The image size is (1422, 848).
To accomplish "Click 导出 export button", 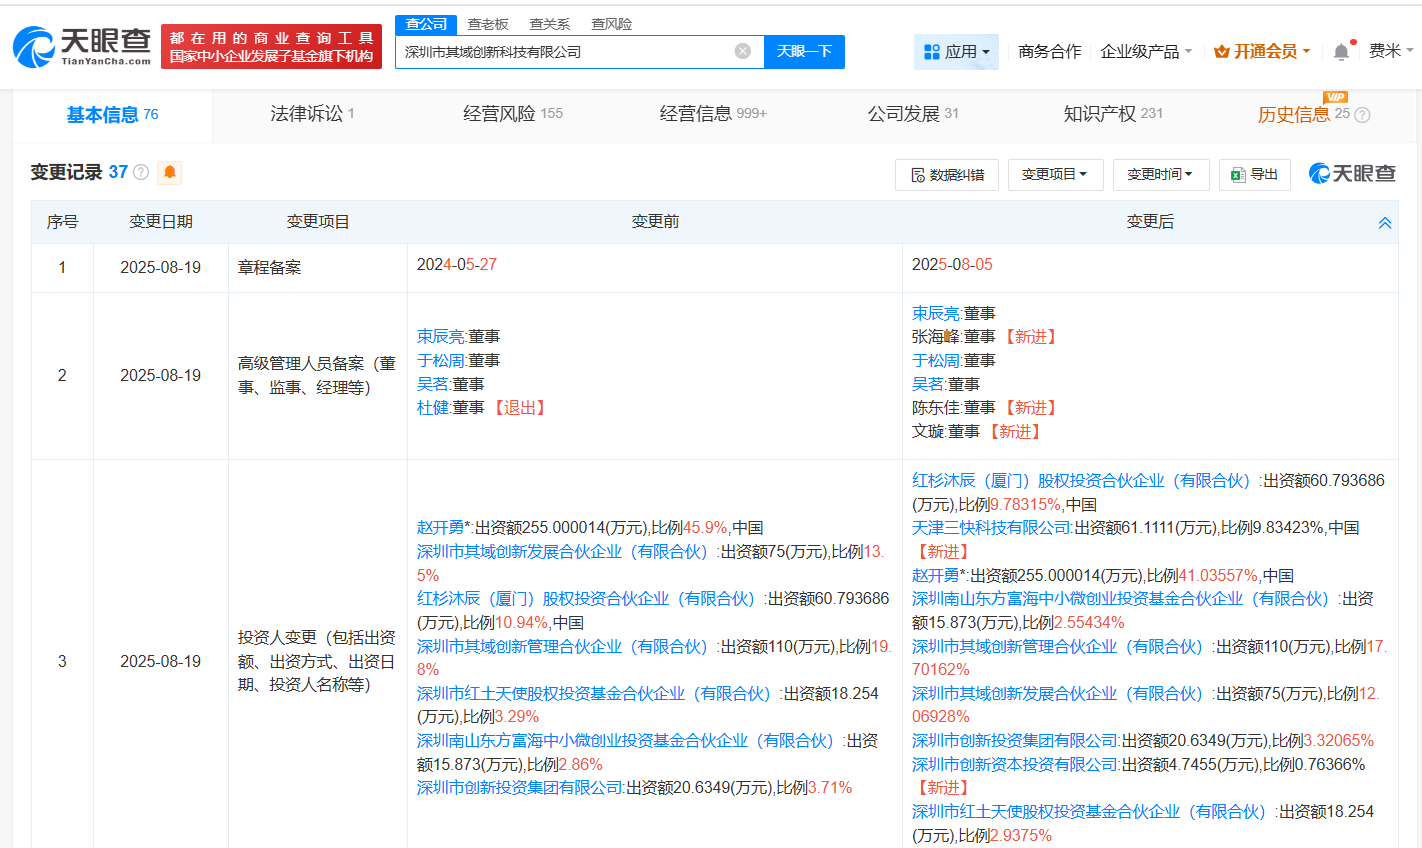I will [x=1254, y=174].
